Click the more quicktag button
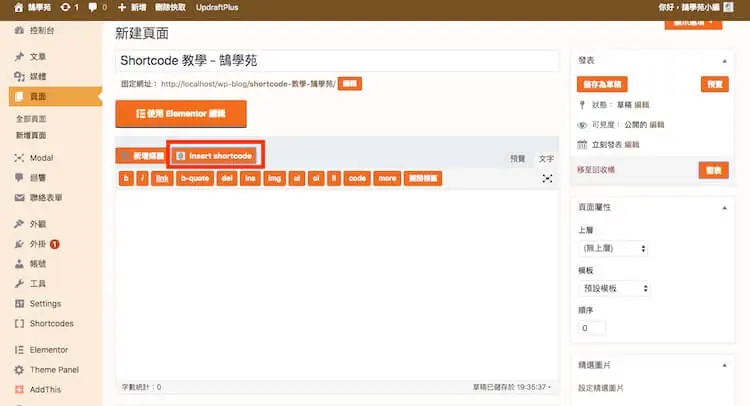The image size is (750, 406). 387,178
